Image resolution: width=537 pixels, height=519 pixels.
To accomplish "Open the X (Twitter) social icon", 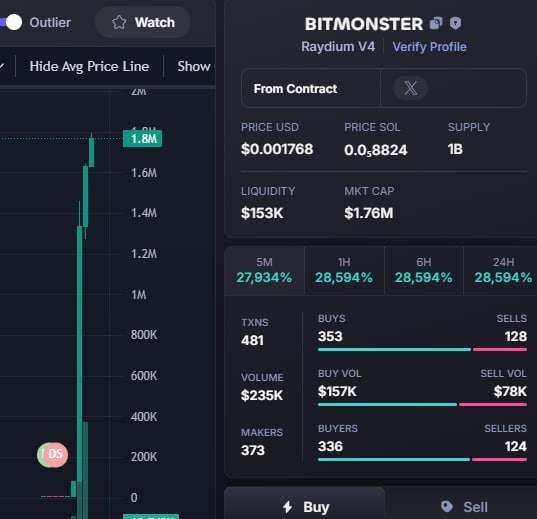I will [x=410, y=88].
